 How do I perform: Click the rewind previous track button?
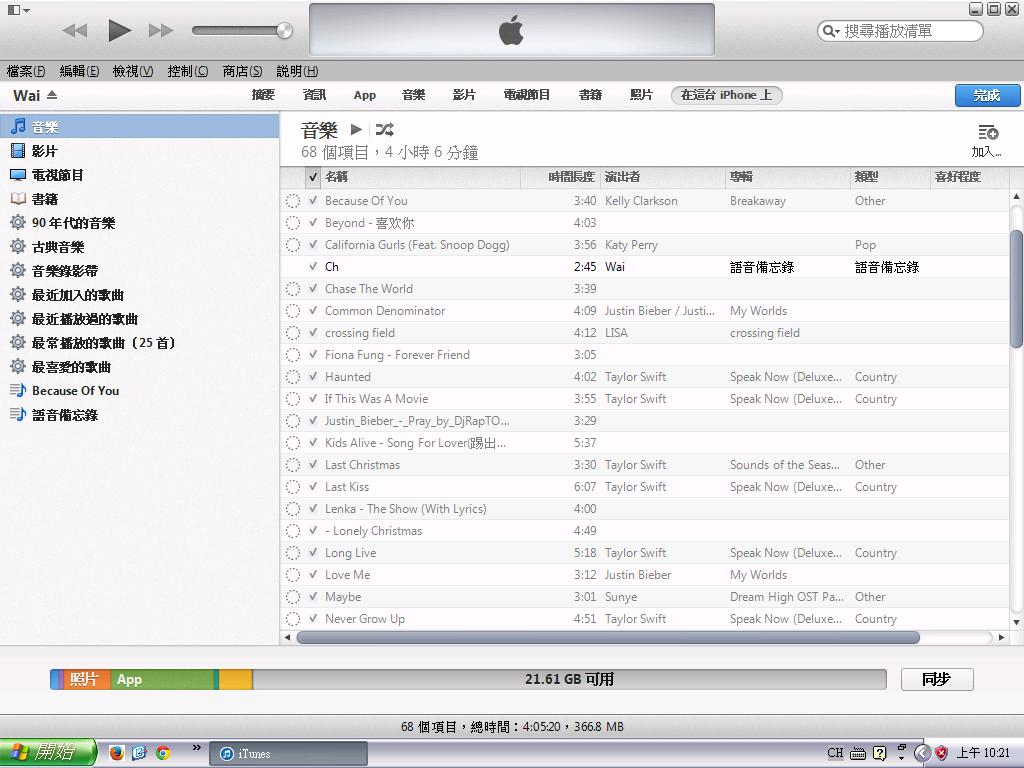point(75,31)
